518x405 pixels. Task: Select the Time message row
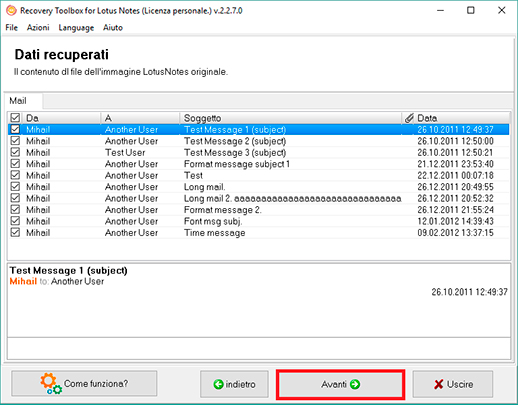point(258,233)
